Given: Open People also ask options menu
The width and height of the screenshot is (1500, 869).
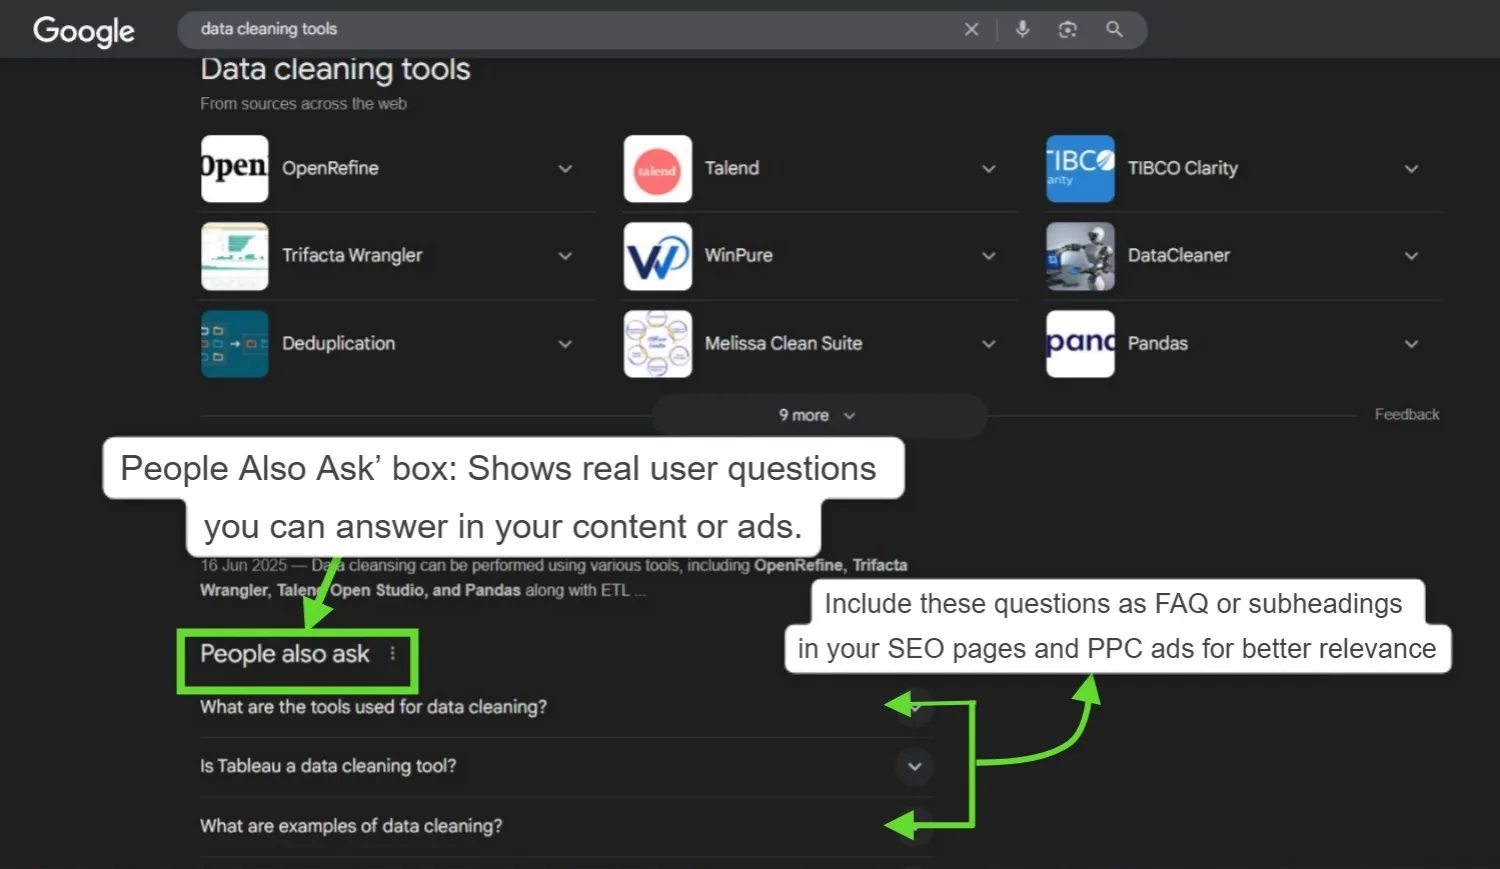Looking at the screenshot, I should 393,653.
